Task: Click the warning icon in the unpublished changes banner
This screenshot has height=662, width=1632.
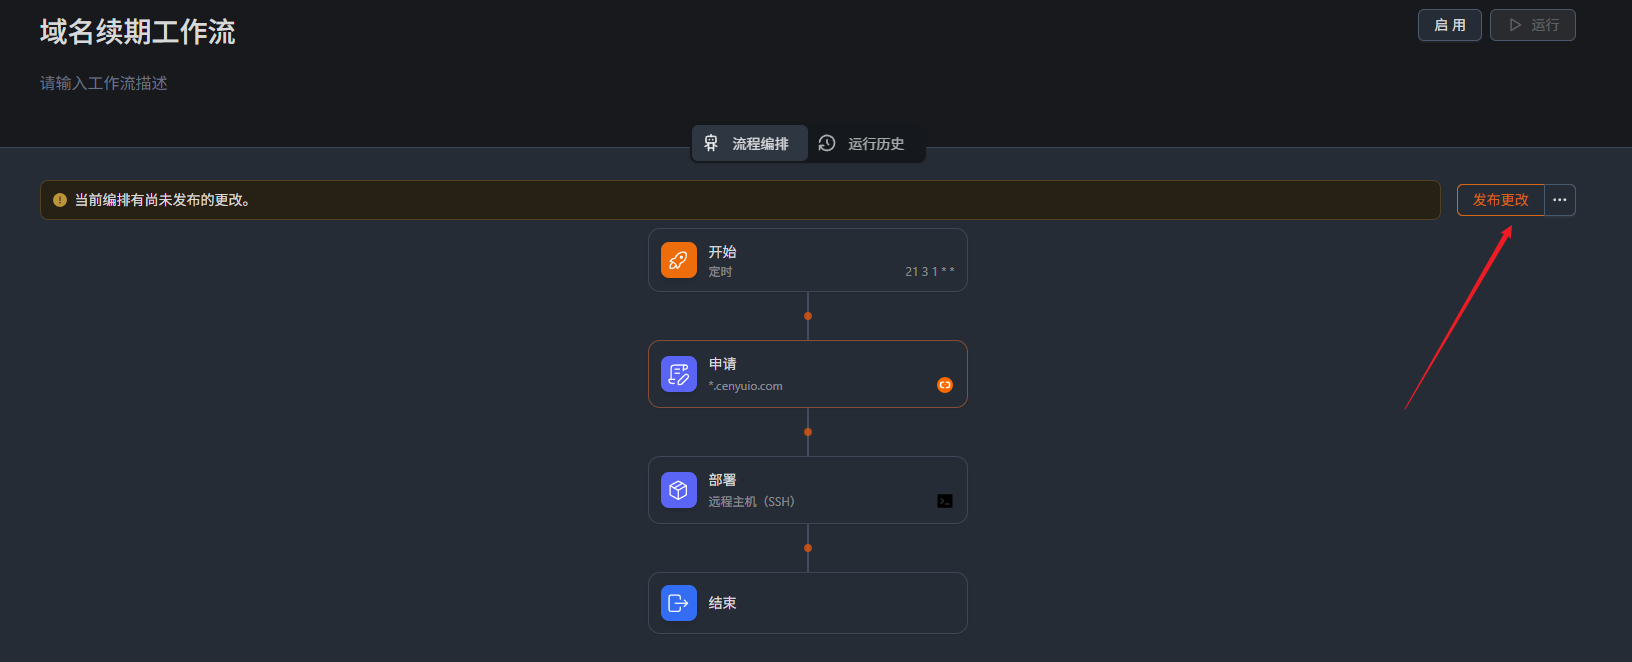Action: pyautogui.click(x=60, y=200)
